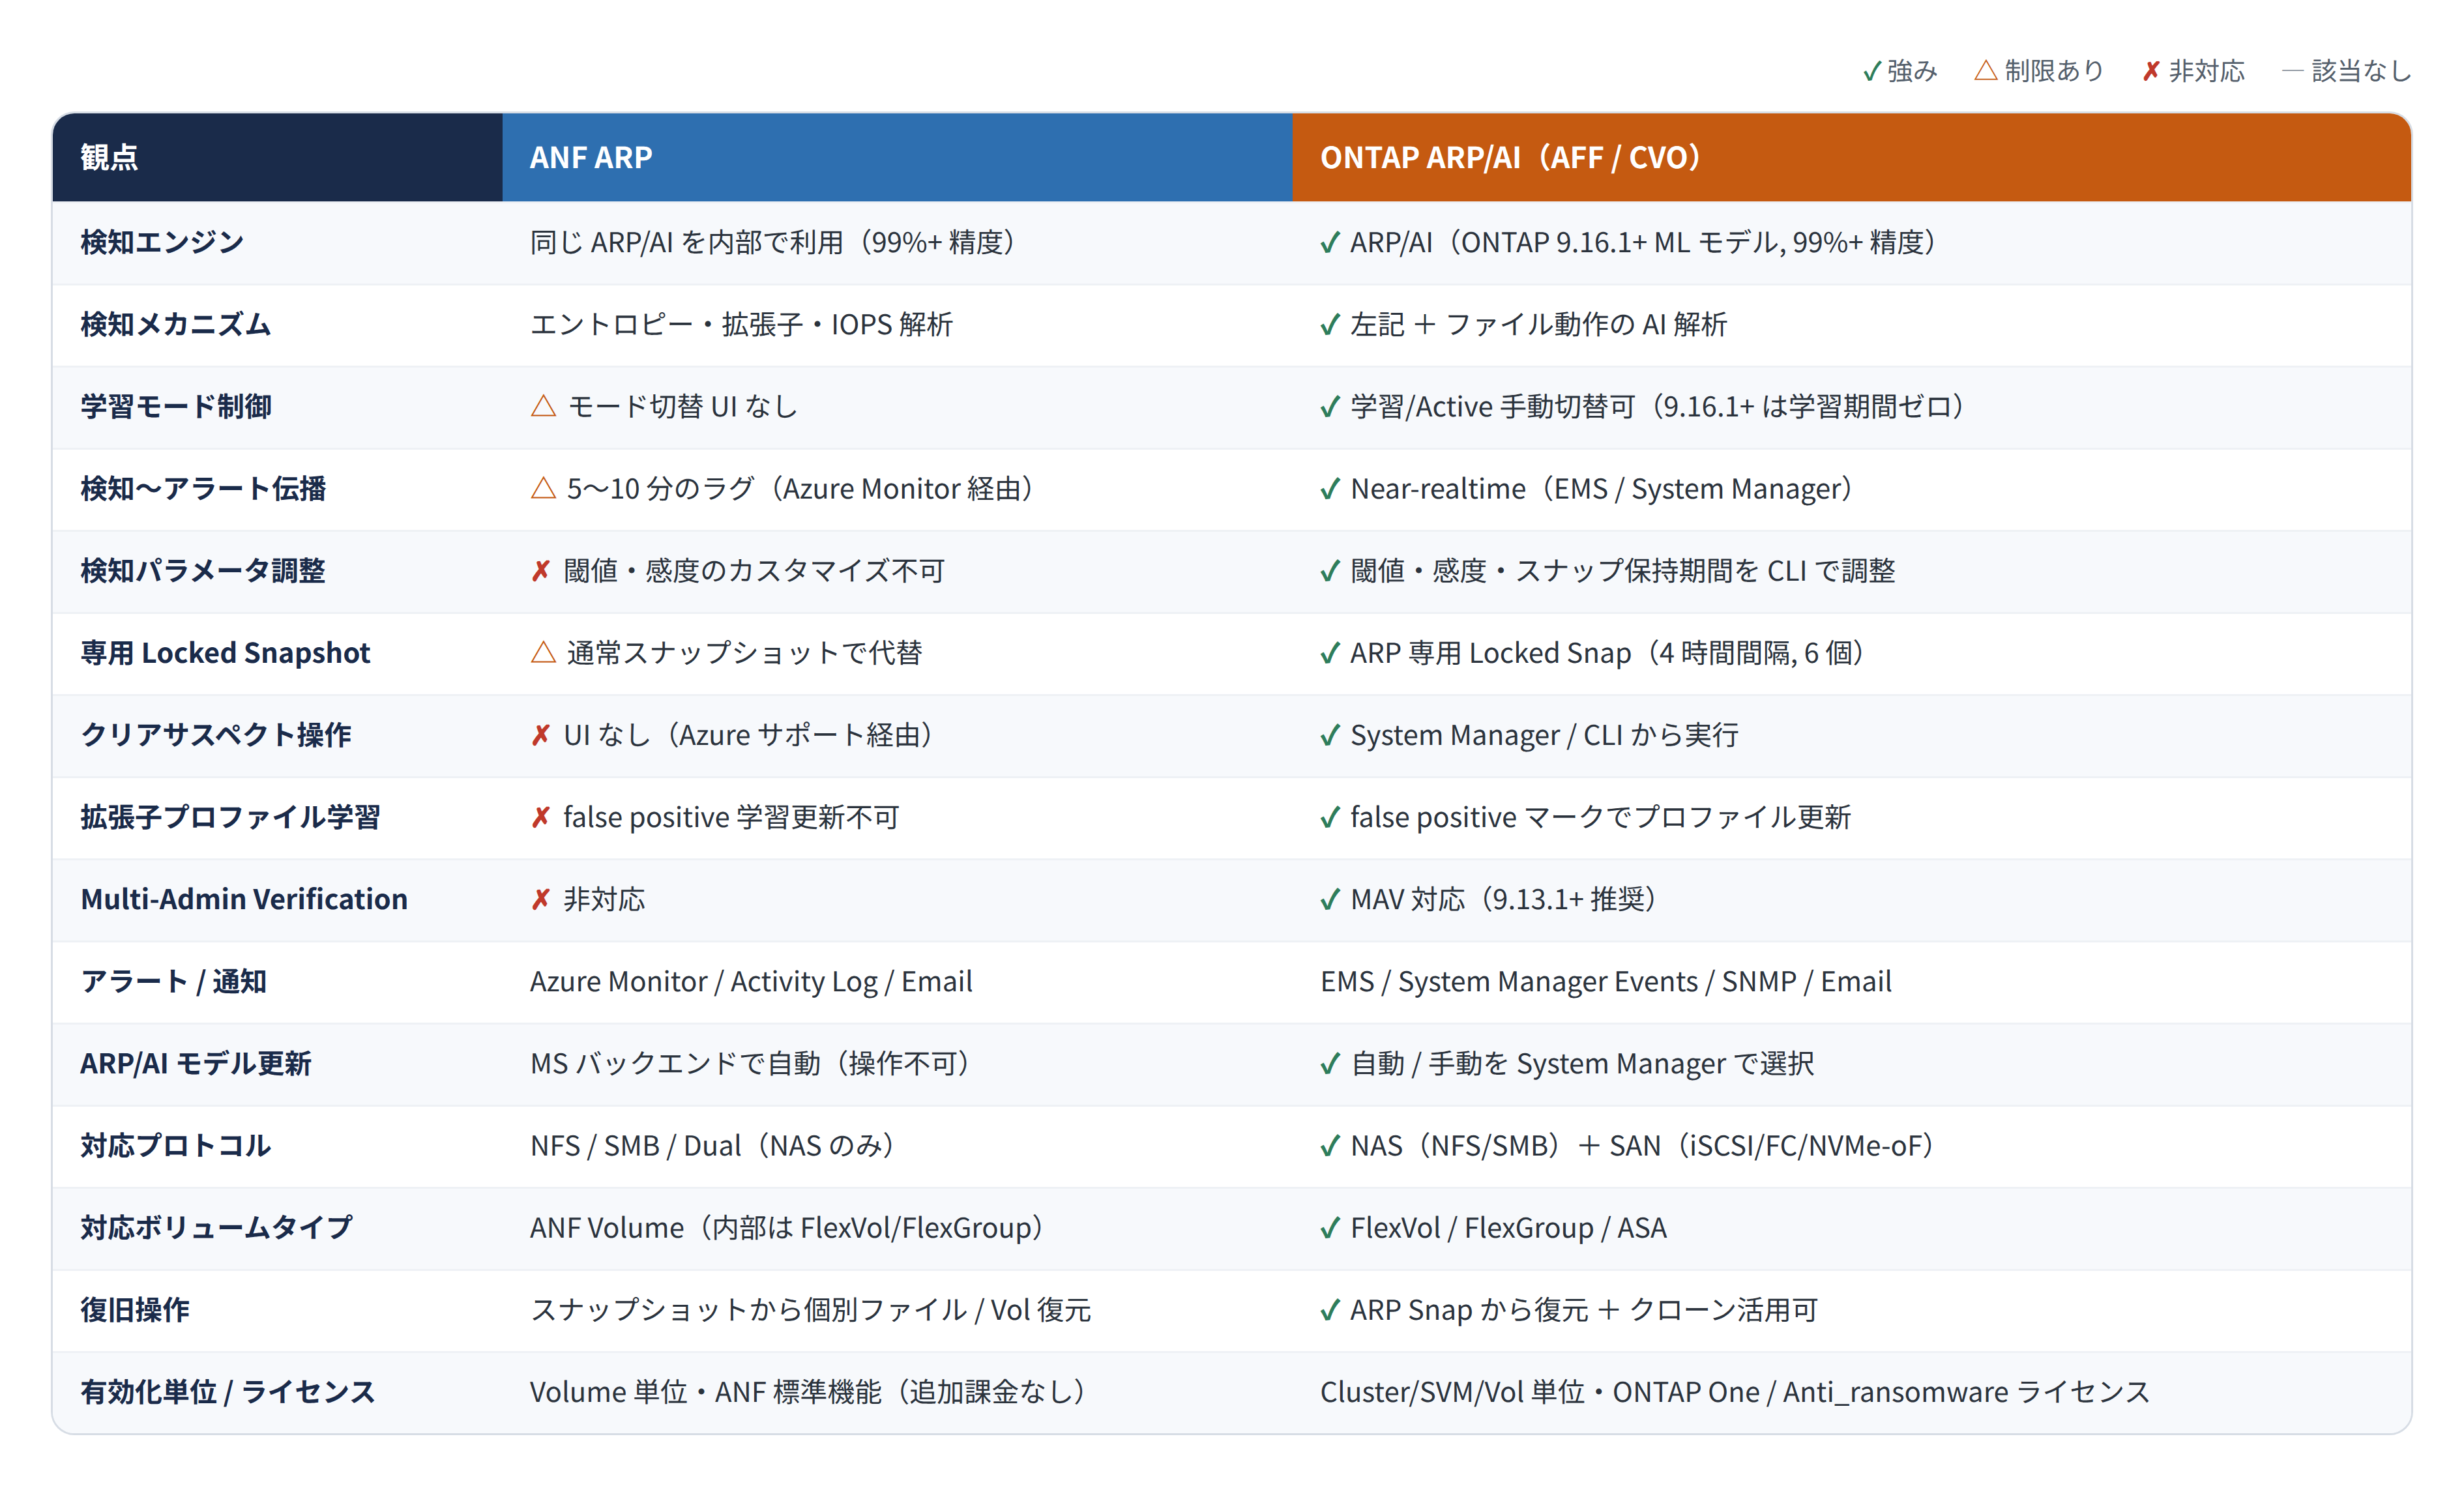The width and height of the screenshot is (2464, 1486).
Task: Click the triangle legend icon for 制限あり
Action: (x=1986, y=71)
